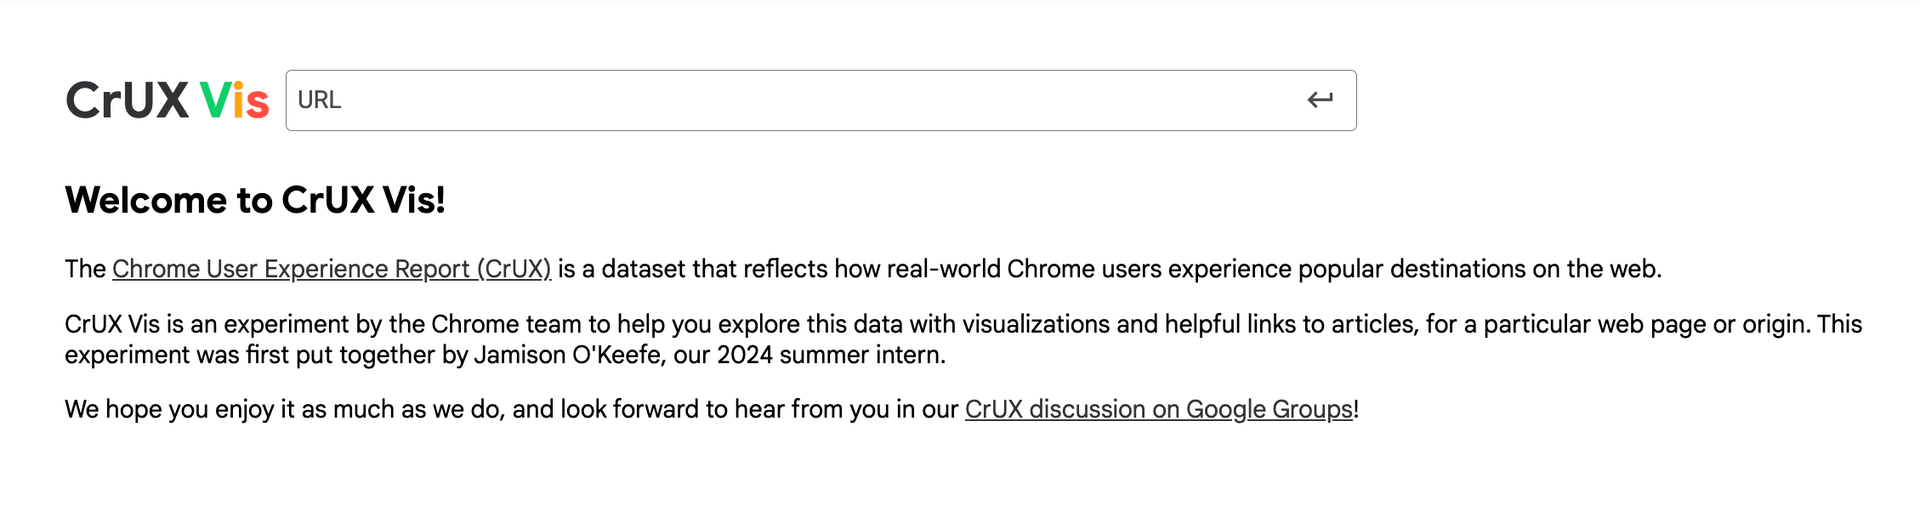Click the "URL" placeholder text
This screenshot has height=507, width=1920.
320,100
